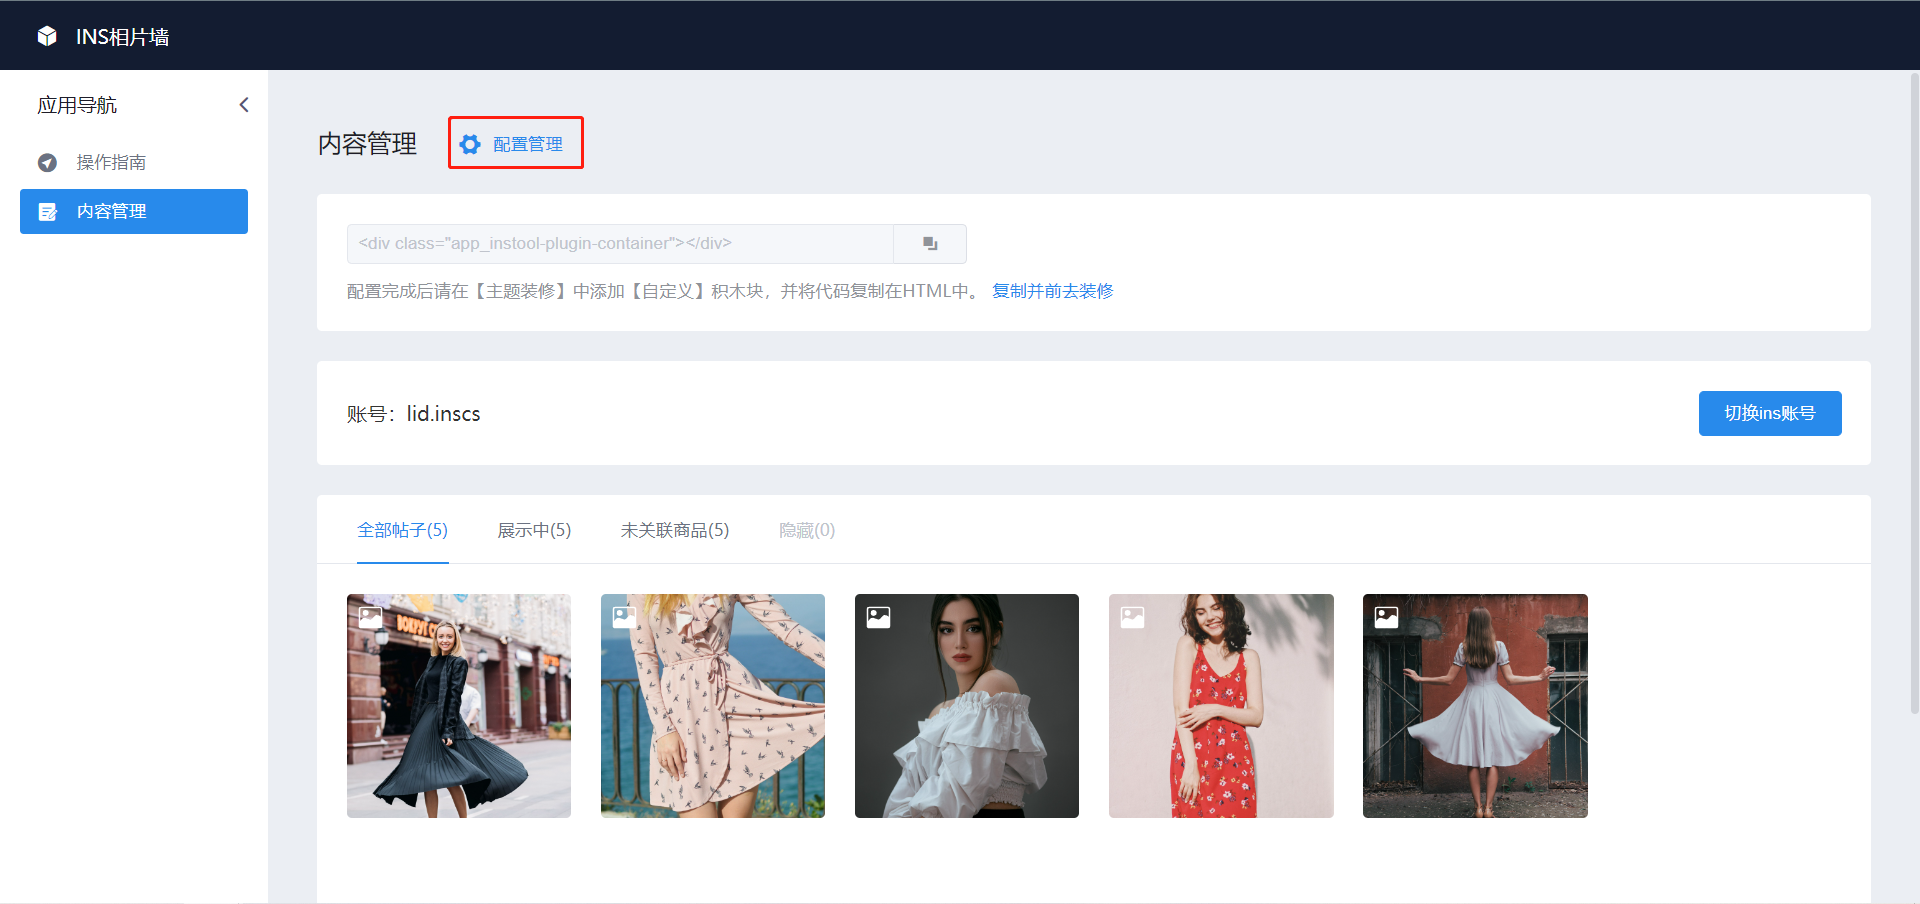Open the 配置管理 link
The width and height of the screenshot is (1920, 904).
[x=527, y=144]
